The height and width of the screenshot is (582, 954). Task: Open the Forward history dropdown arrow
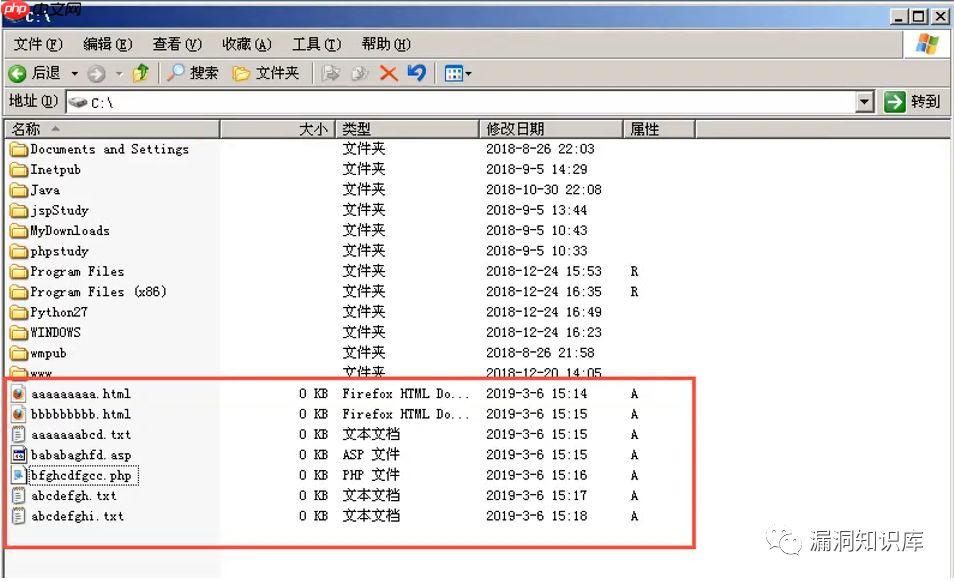[119, 74]
